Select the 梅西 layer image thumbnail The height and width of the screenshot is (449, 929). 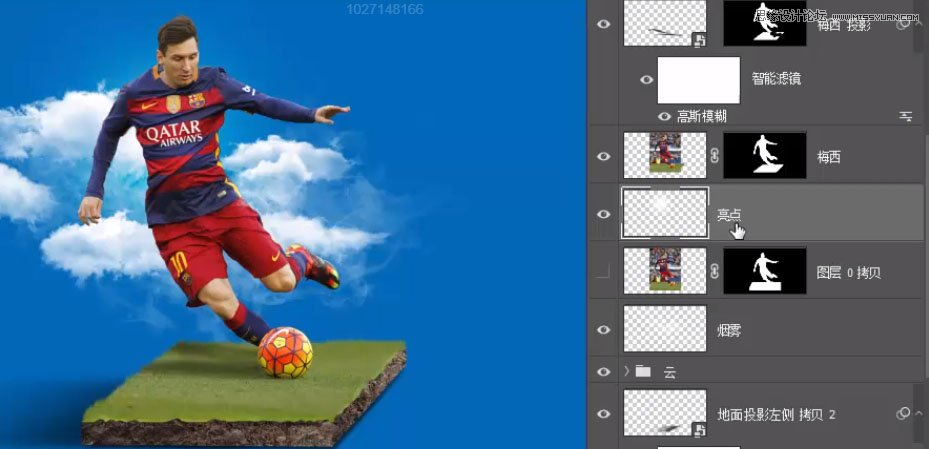[x=665, y=155]
